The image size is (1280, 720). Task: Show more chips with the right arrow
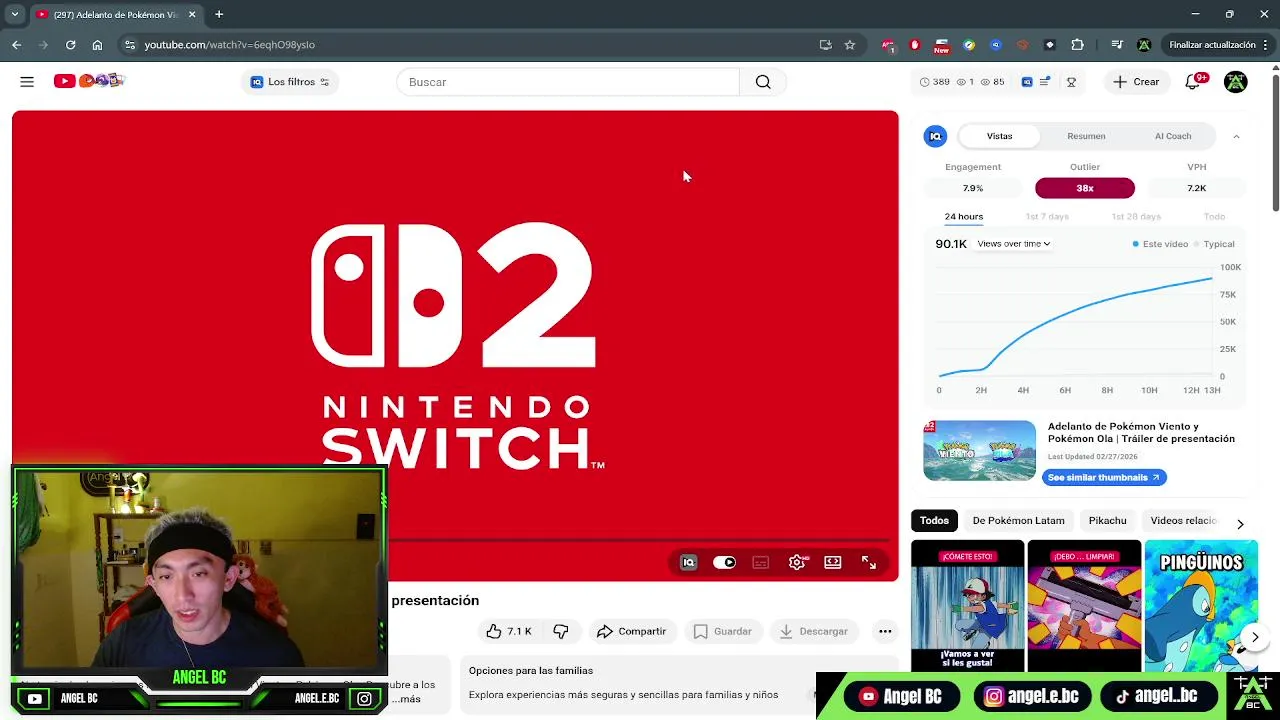coord(1240,524)
